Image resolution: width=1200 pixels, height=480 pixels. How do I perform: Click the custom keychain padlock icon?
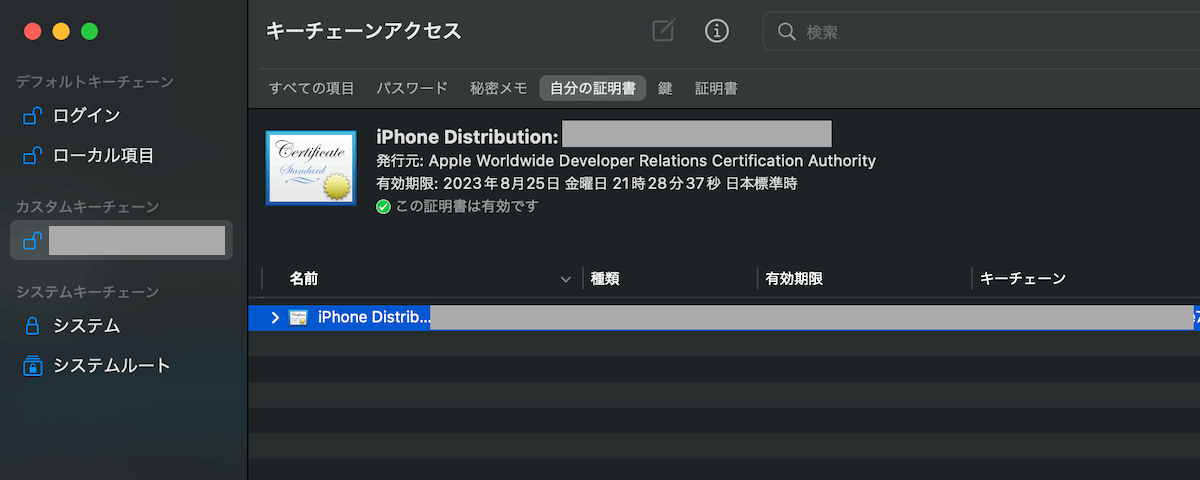32,241
